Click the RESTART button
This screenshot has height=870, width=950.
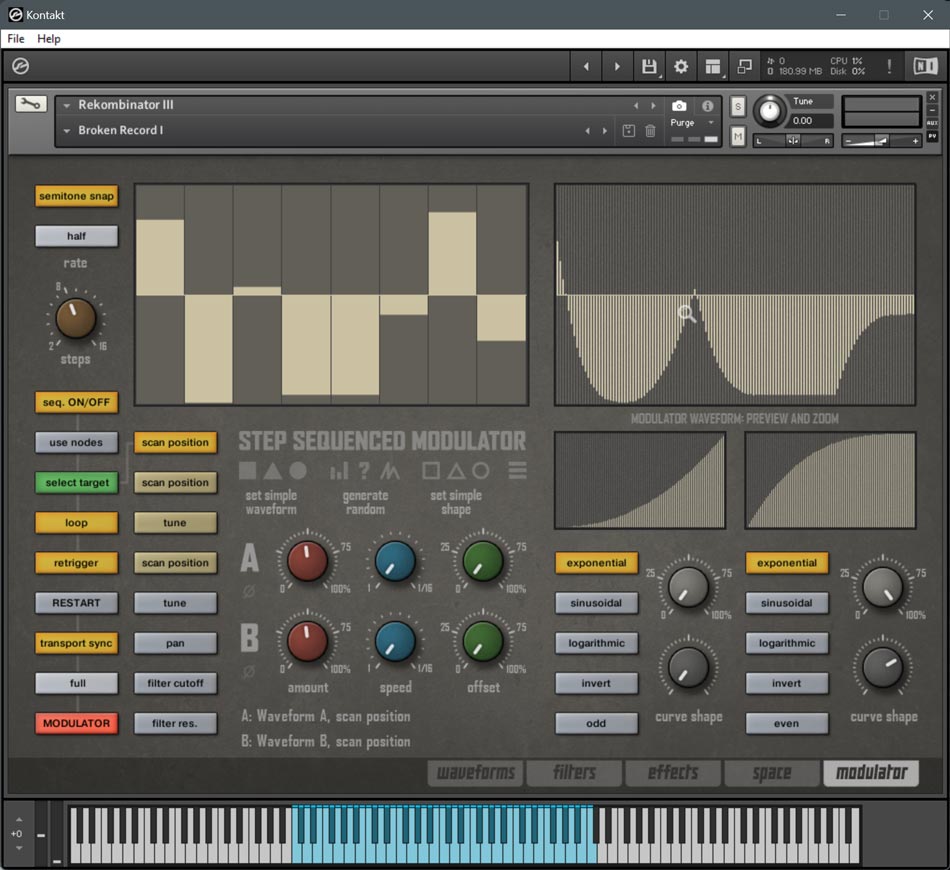pyautogui.click(x=76, y=603)
